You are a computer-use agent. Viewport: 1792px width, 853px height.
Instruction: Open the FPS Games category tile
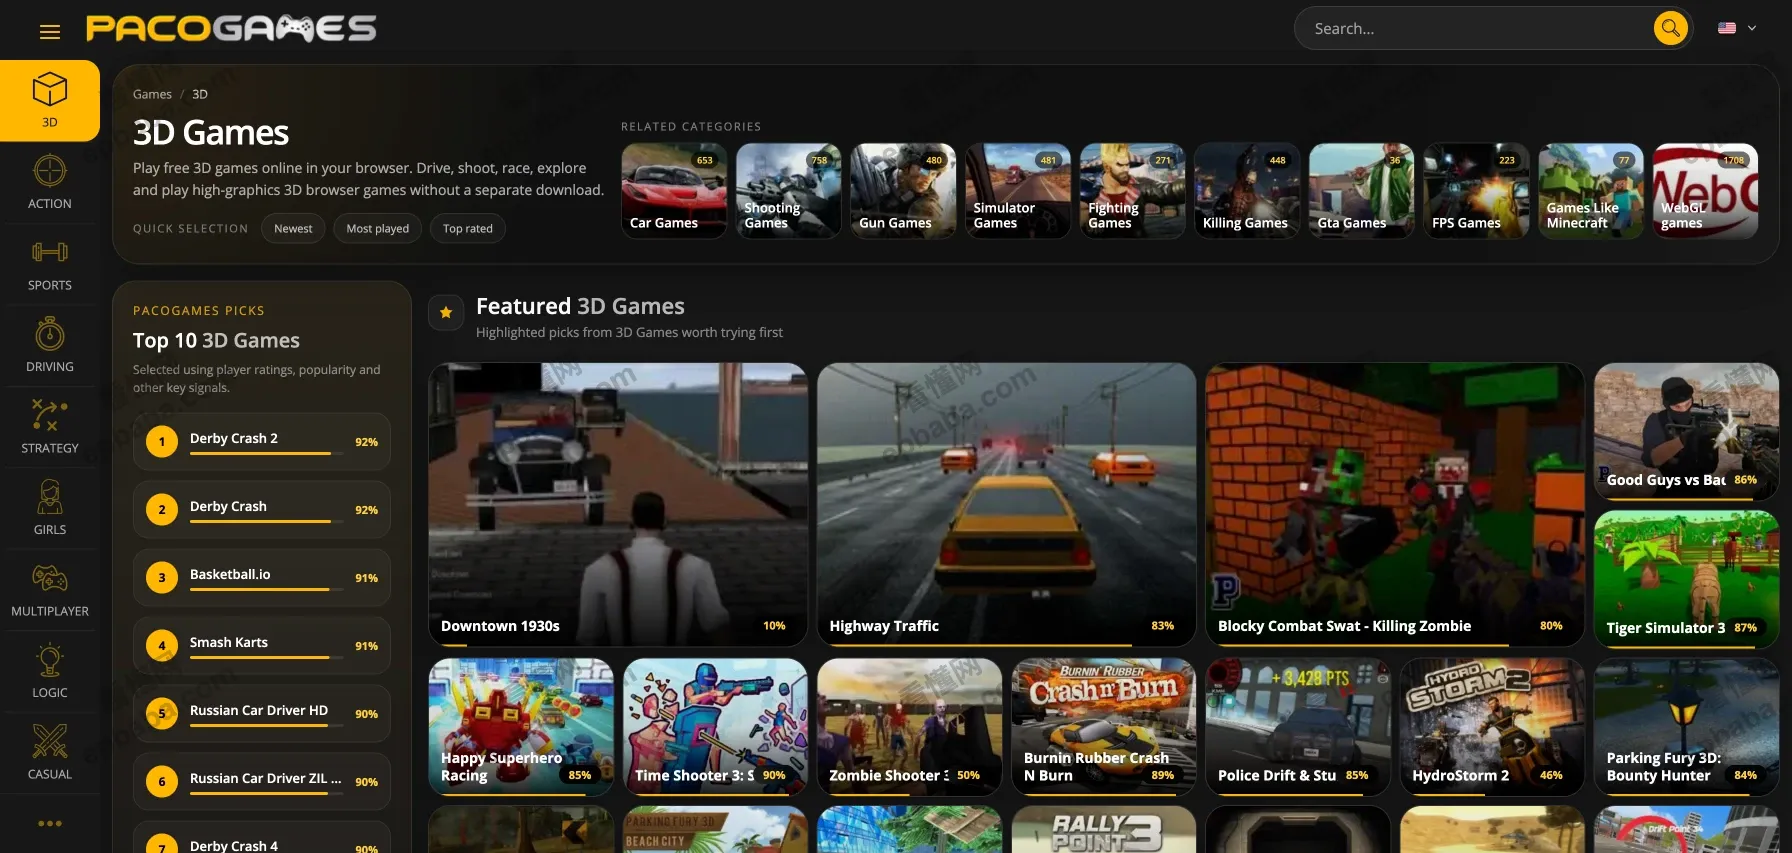[1476, 191]
